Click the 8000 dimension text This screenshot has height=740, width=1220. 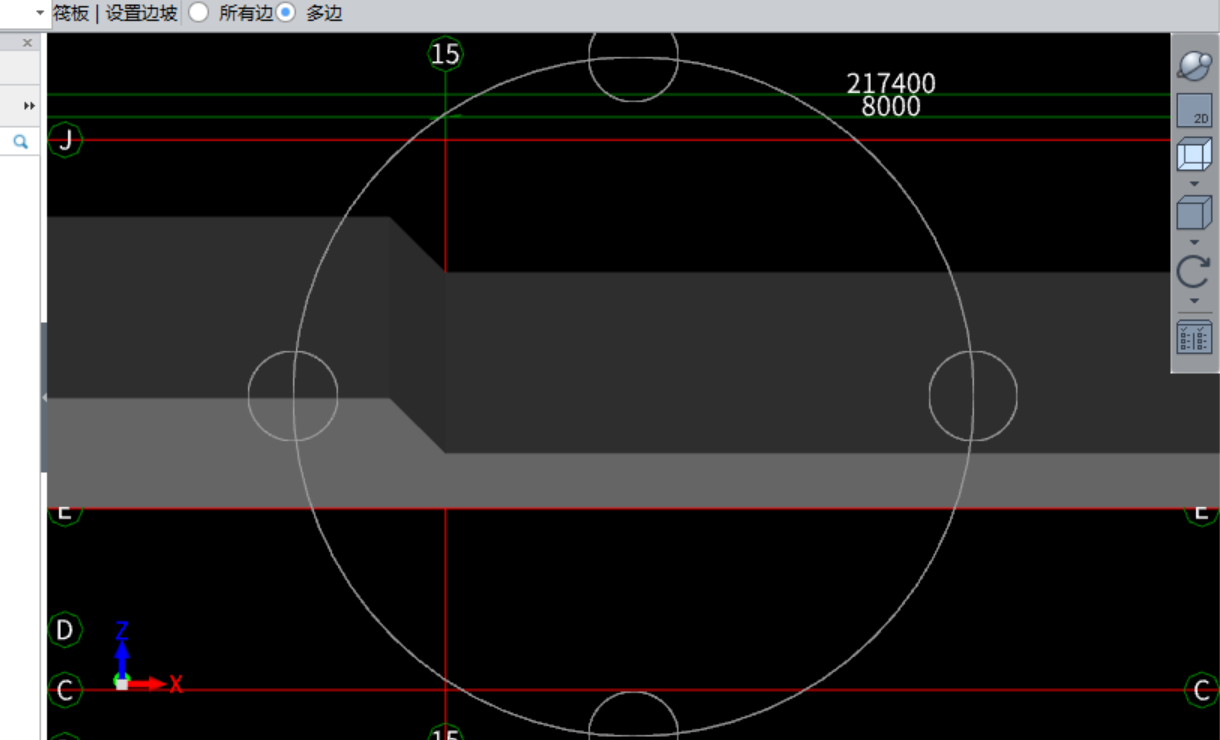pos(891,106)
